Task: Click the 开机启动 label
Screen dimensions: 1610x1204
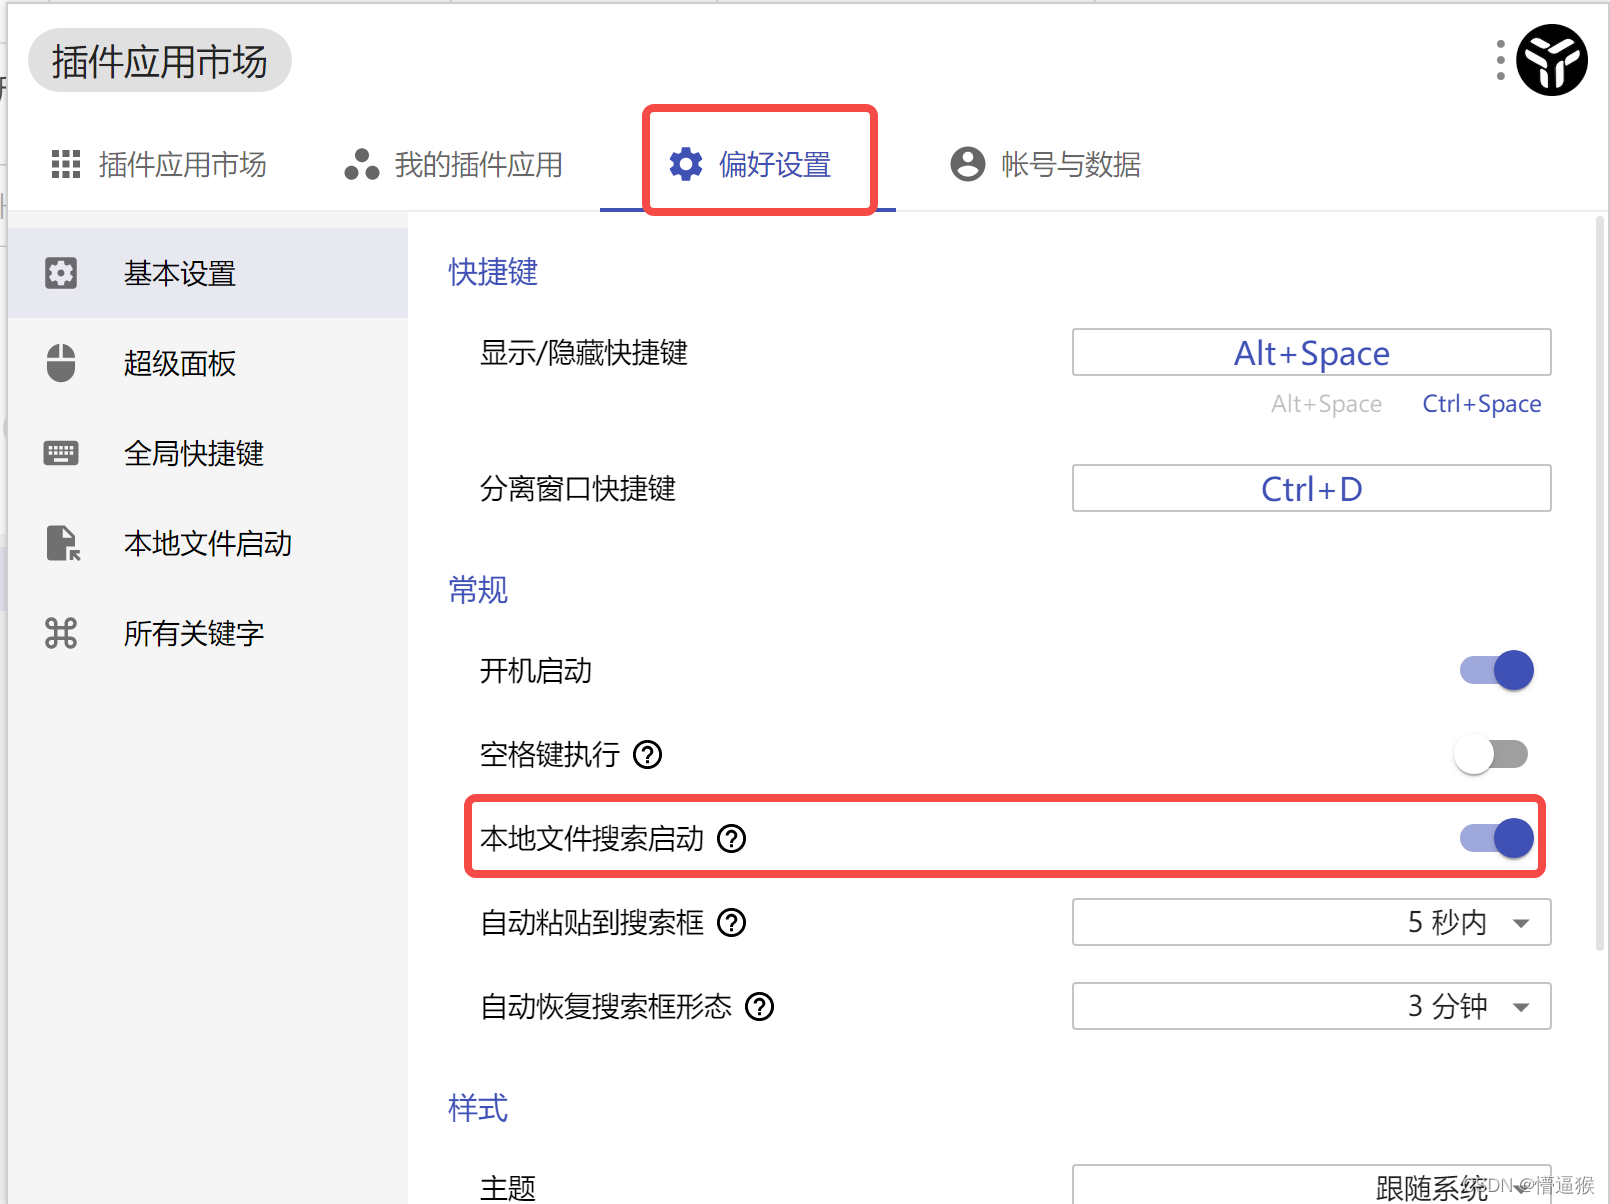Action: click(x=536, y=670)
